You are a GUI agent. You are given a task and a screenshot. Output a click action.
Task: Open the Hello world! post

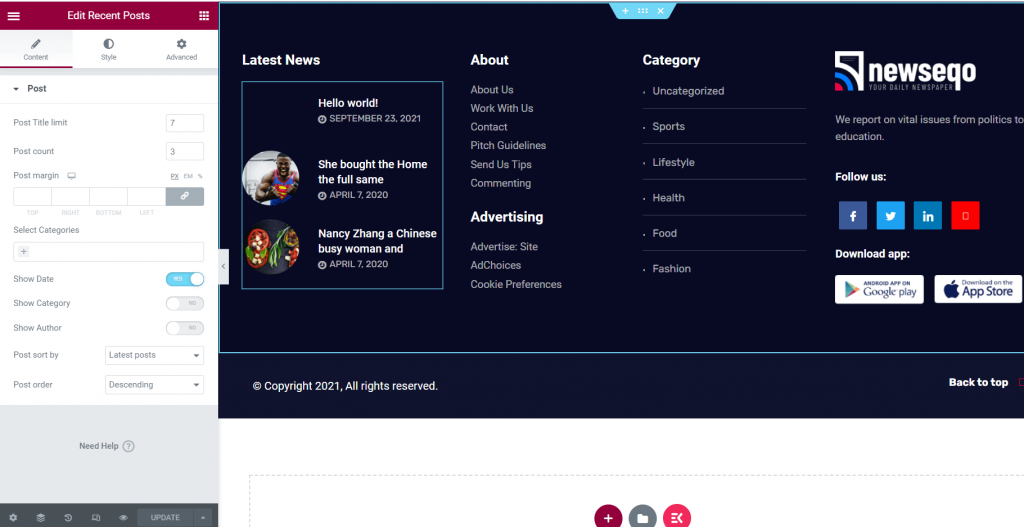(348, 103)
